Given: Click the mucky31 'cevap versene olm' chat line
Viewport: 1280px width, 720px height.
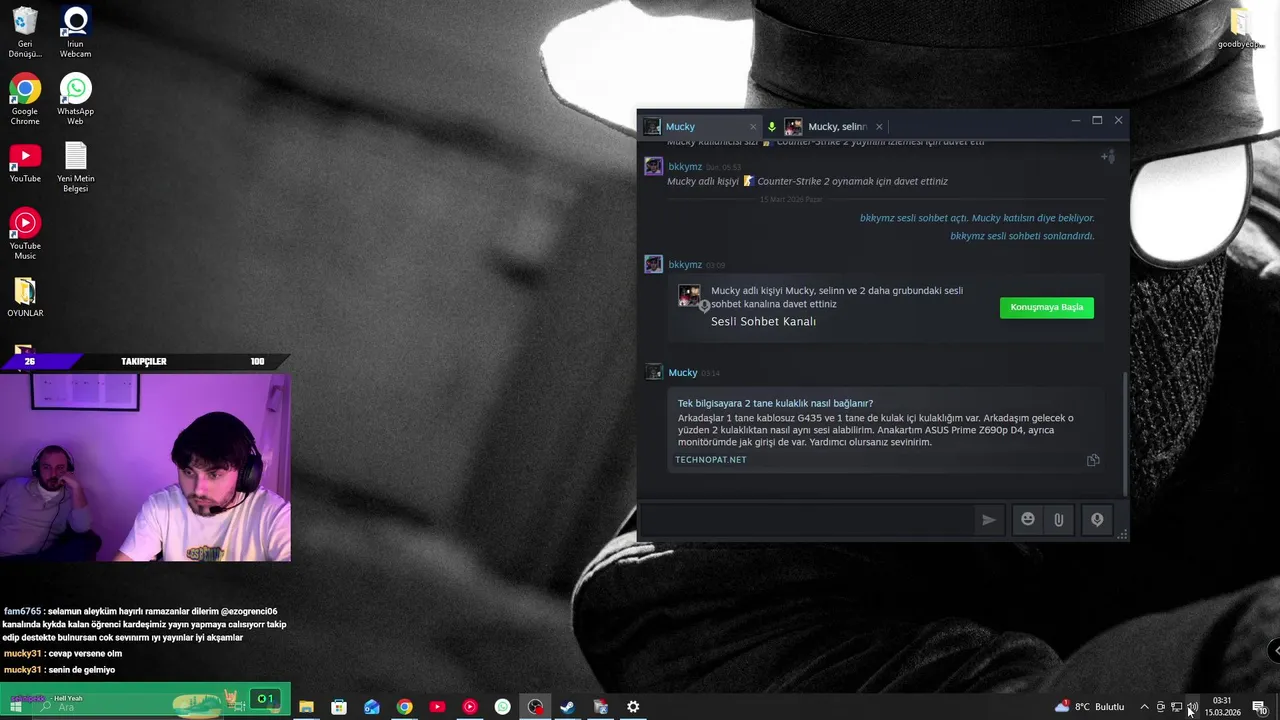Looking at the screenshot, I should (63, 654).
